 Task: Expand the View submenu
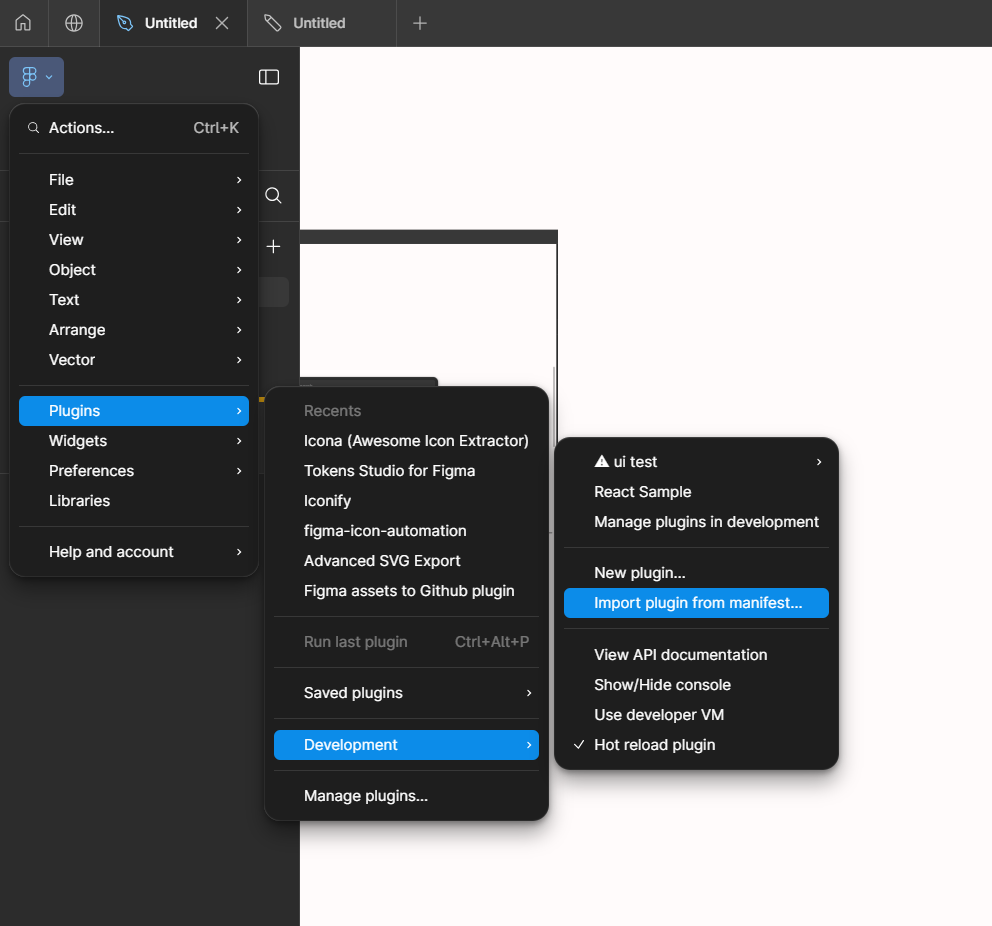pyautogui.click(x=134, y=240)
